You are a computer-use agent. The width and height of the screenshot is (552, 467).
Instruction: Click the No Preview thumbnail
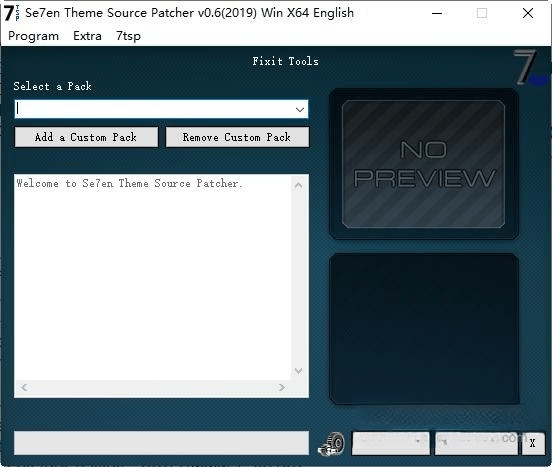[424, 164]
